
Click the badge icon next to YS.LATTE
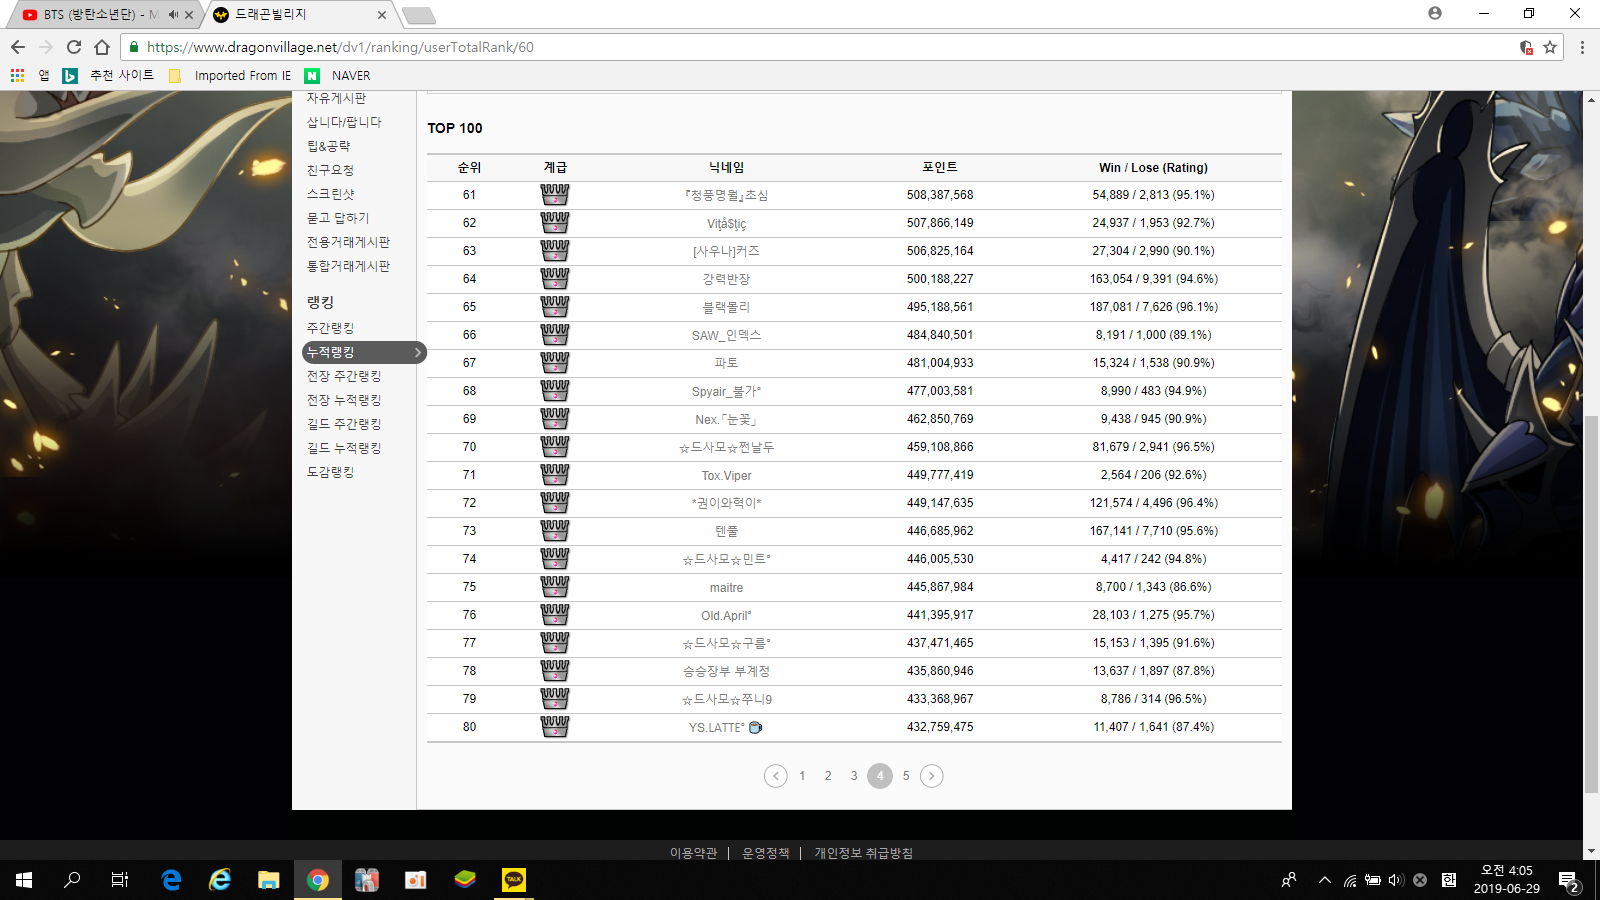coord(756,728)
